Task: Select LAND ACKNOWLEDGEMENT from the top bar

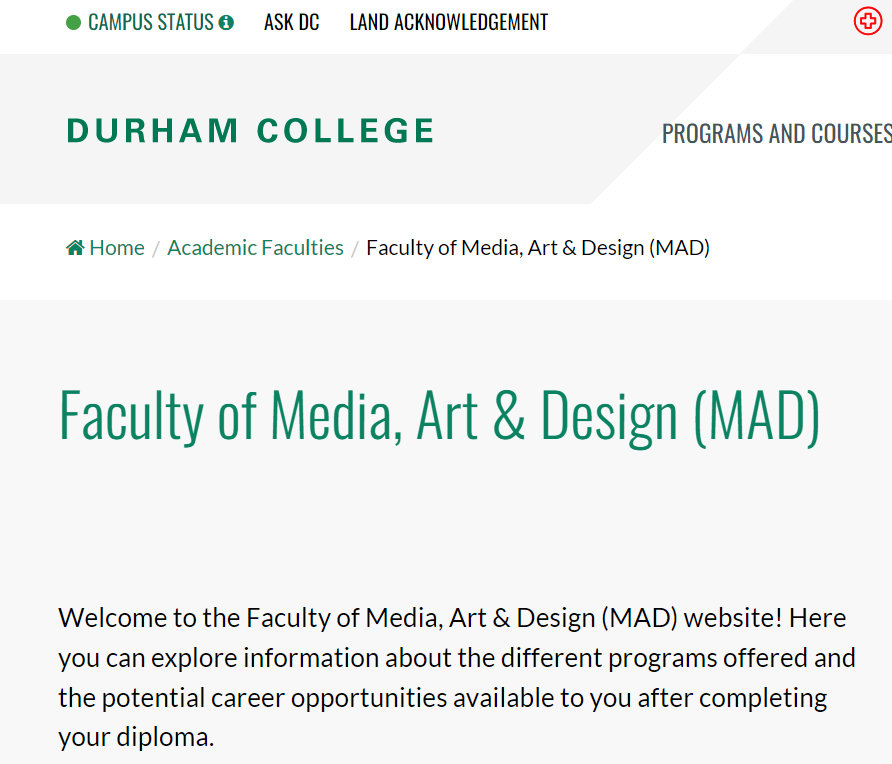Action: click(448, 21)
